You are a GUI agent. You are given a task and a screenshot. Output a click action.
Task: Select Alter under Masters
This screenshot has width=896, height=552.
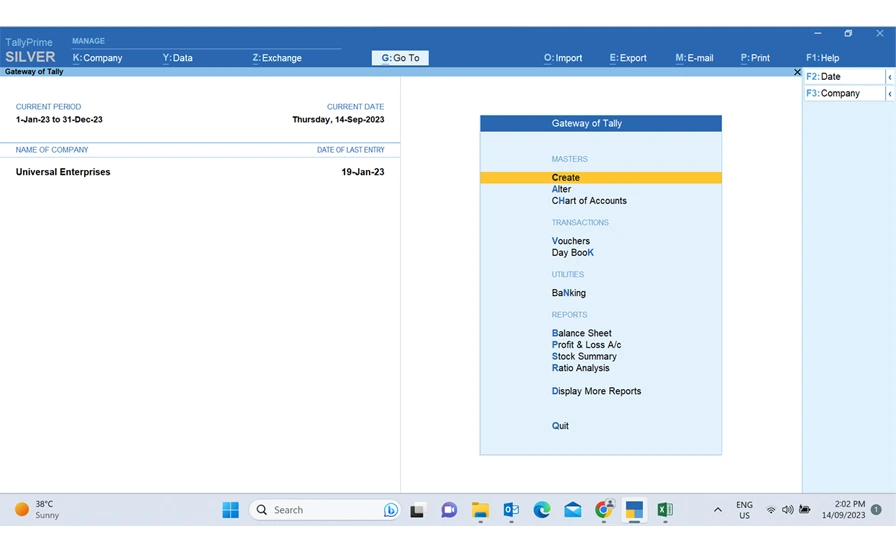coord(561,189)
